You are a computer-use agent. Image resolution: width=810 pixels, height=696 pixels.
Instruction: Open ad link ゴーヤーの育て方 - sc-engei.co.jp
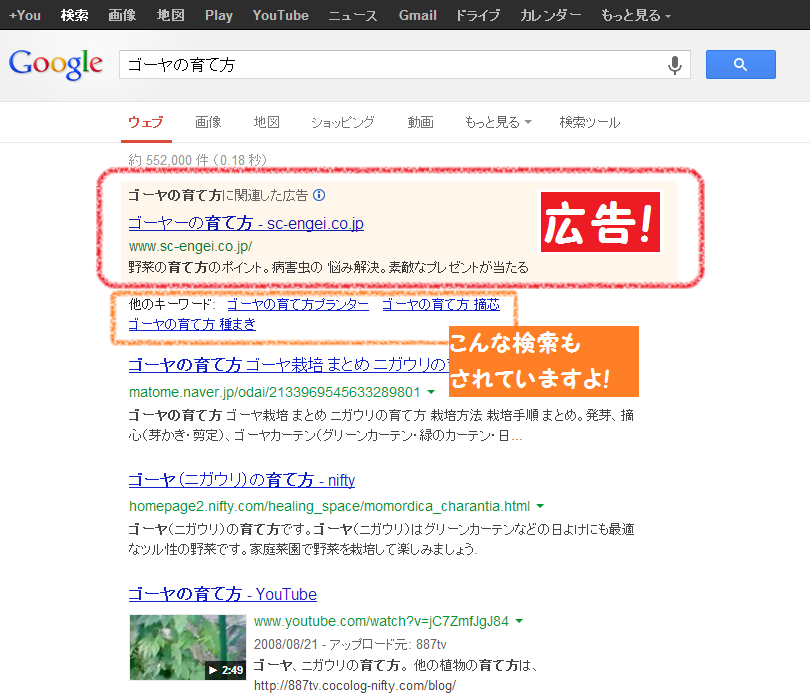tap(246, 223)
